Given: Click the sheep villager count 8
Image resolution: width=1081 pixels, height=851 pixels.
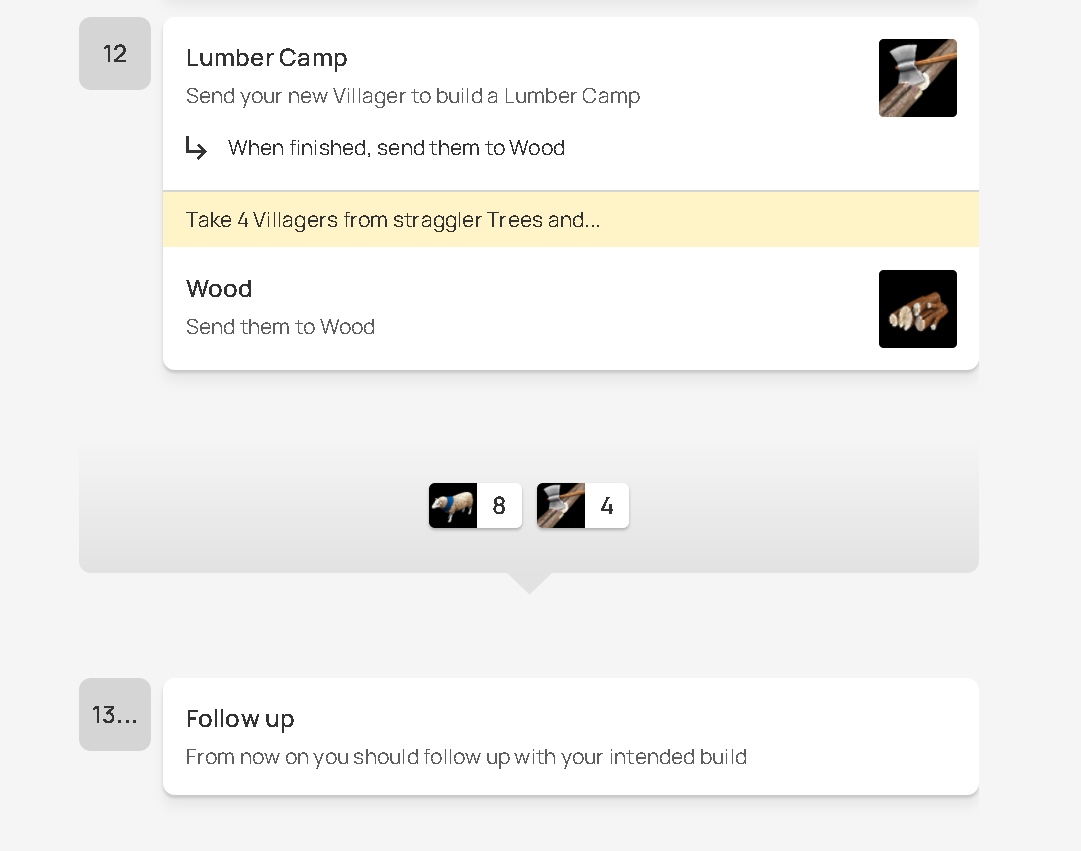Looking at the screenshot, I should (x=499, y=506).
